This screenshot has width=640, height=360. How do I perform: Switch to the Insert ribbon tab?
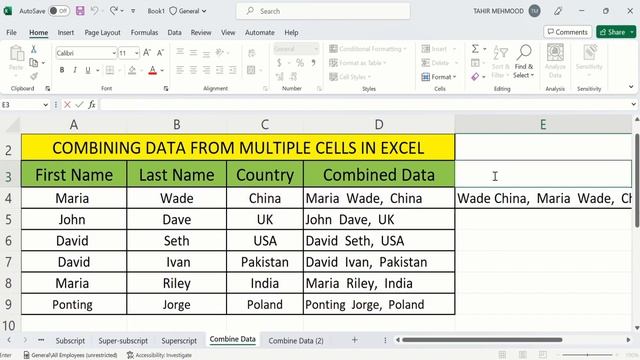[66, 32]
